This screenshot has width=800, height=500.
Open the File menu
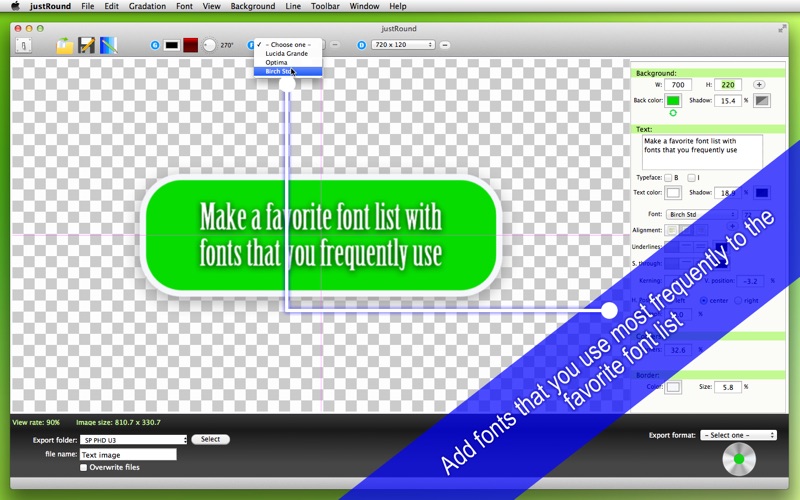88,6
